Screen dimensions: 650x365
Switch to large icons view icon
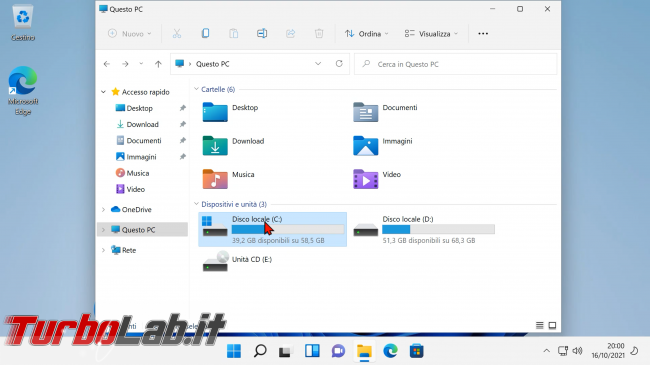point(552,326)
